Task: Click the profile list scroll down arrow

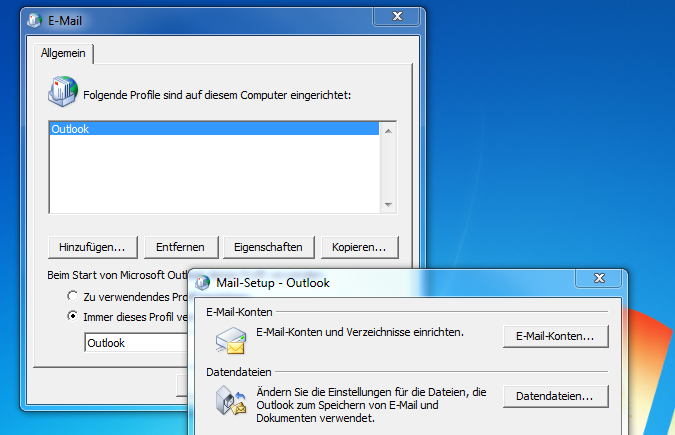Action: click(388, 205)
